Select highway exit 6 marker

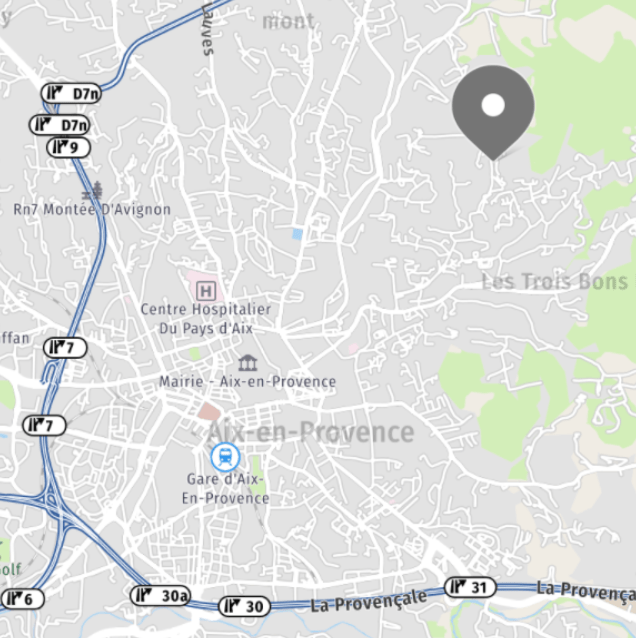pos(22,599)
